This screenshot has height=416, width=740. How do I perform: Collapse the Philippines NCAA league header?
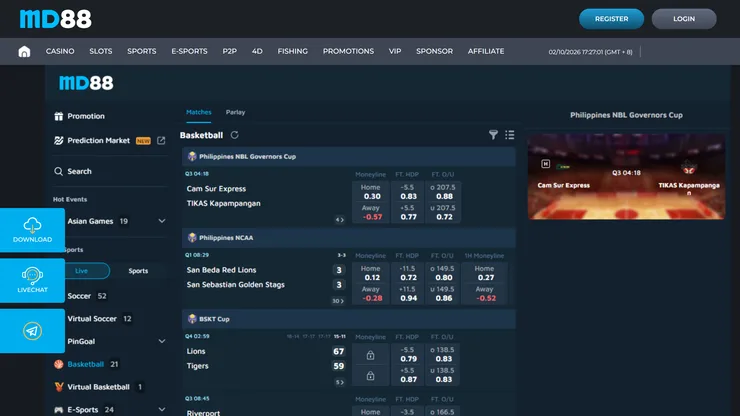[348, 238]
